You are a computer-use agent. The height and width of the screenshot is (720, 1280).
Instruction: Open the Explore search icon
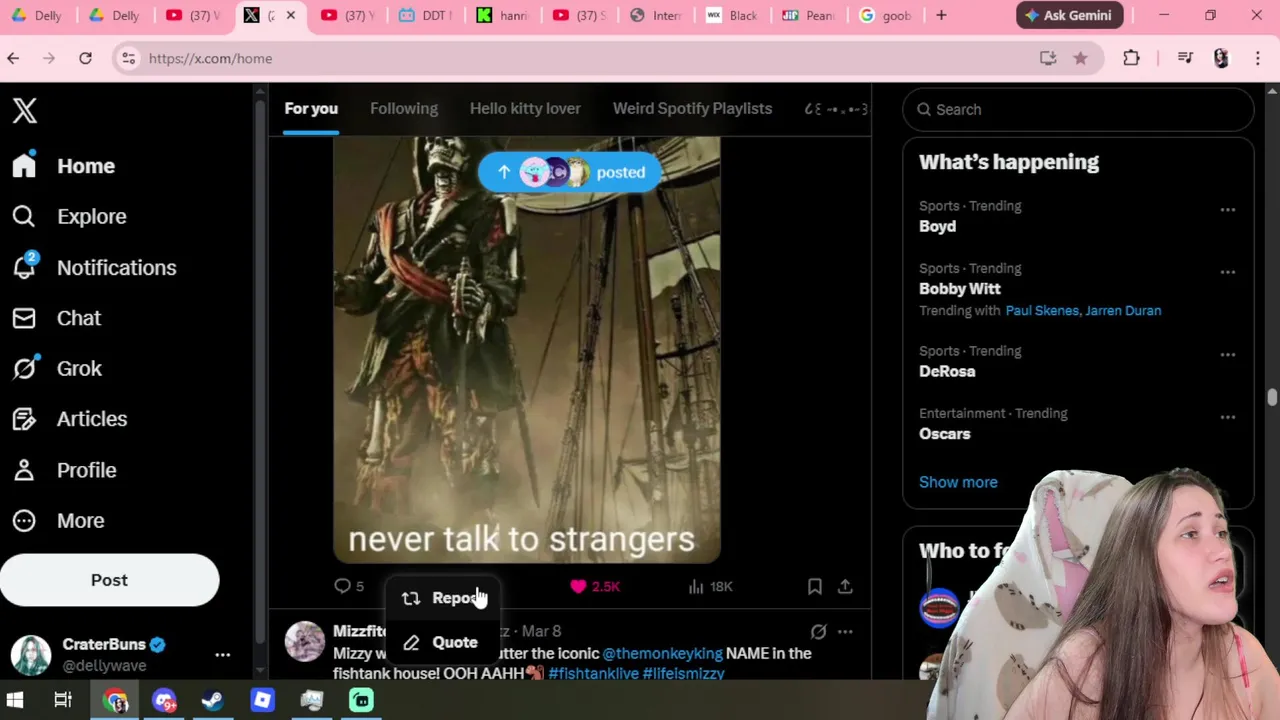(24, 216)
